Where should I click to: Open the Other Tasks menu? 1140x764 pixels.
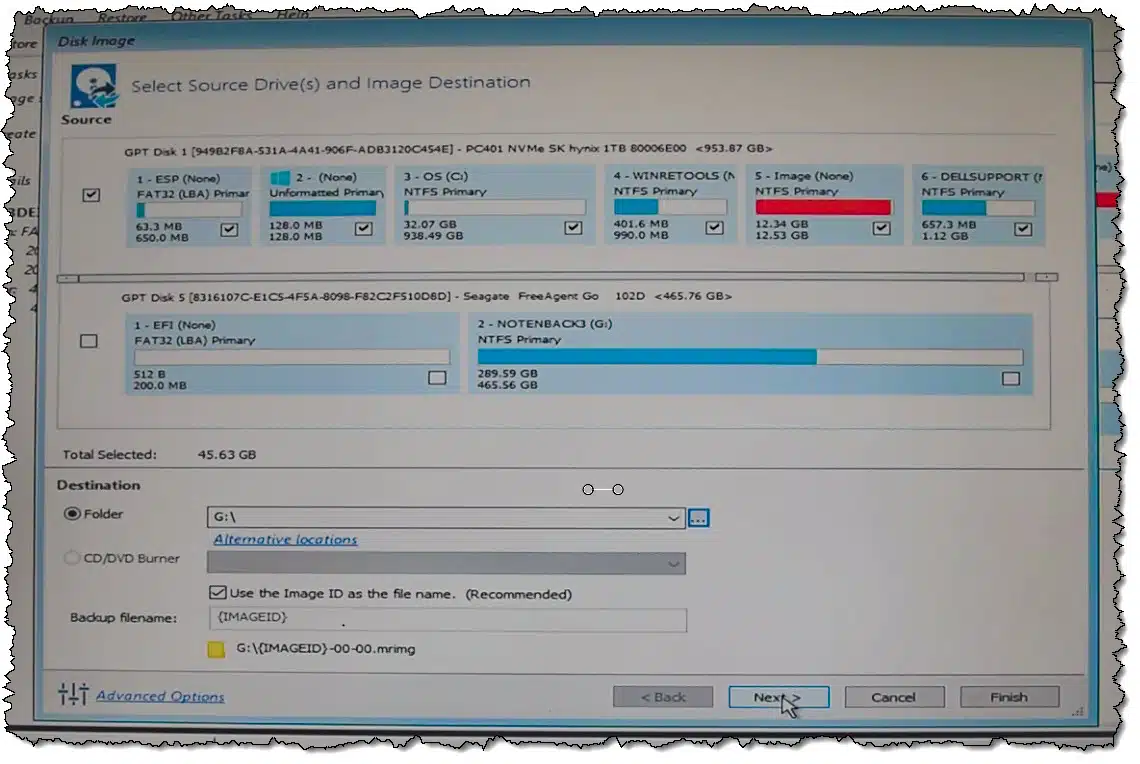pyautogui.click(x=211, y=15)
